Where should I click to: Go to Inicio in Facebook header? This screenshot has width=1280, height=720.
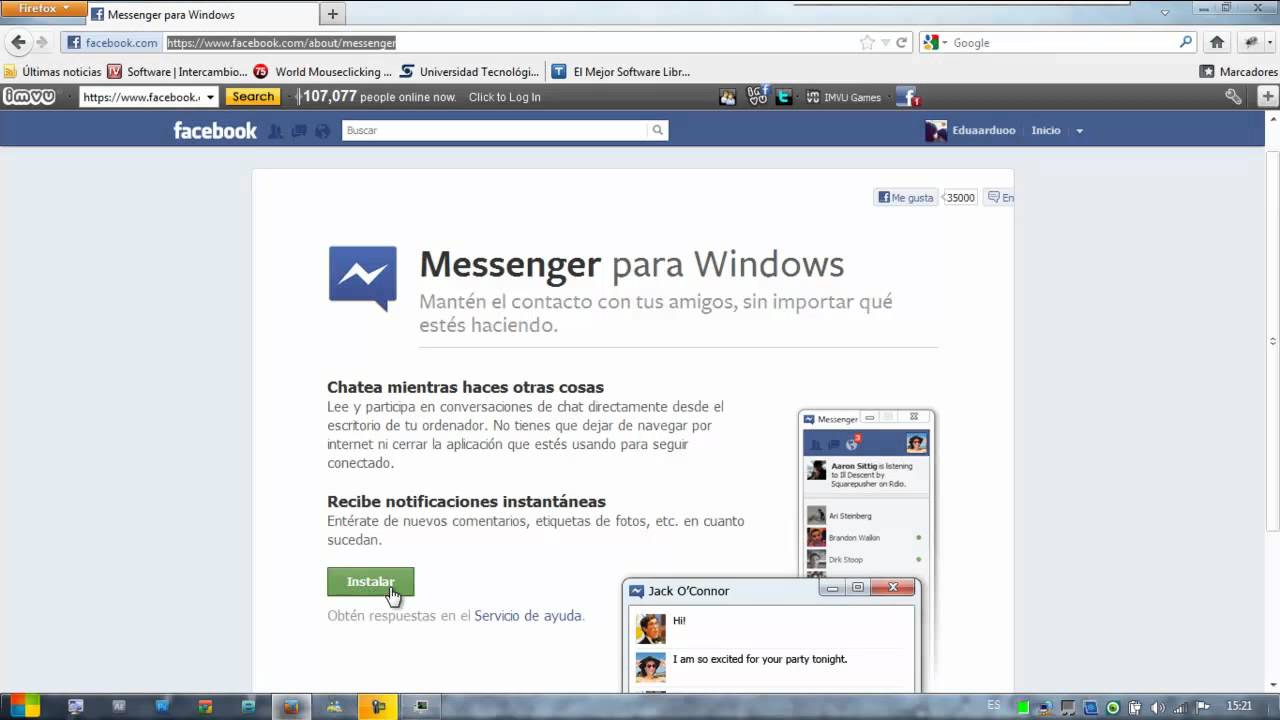click(1046, 130)
